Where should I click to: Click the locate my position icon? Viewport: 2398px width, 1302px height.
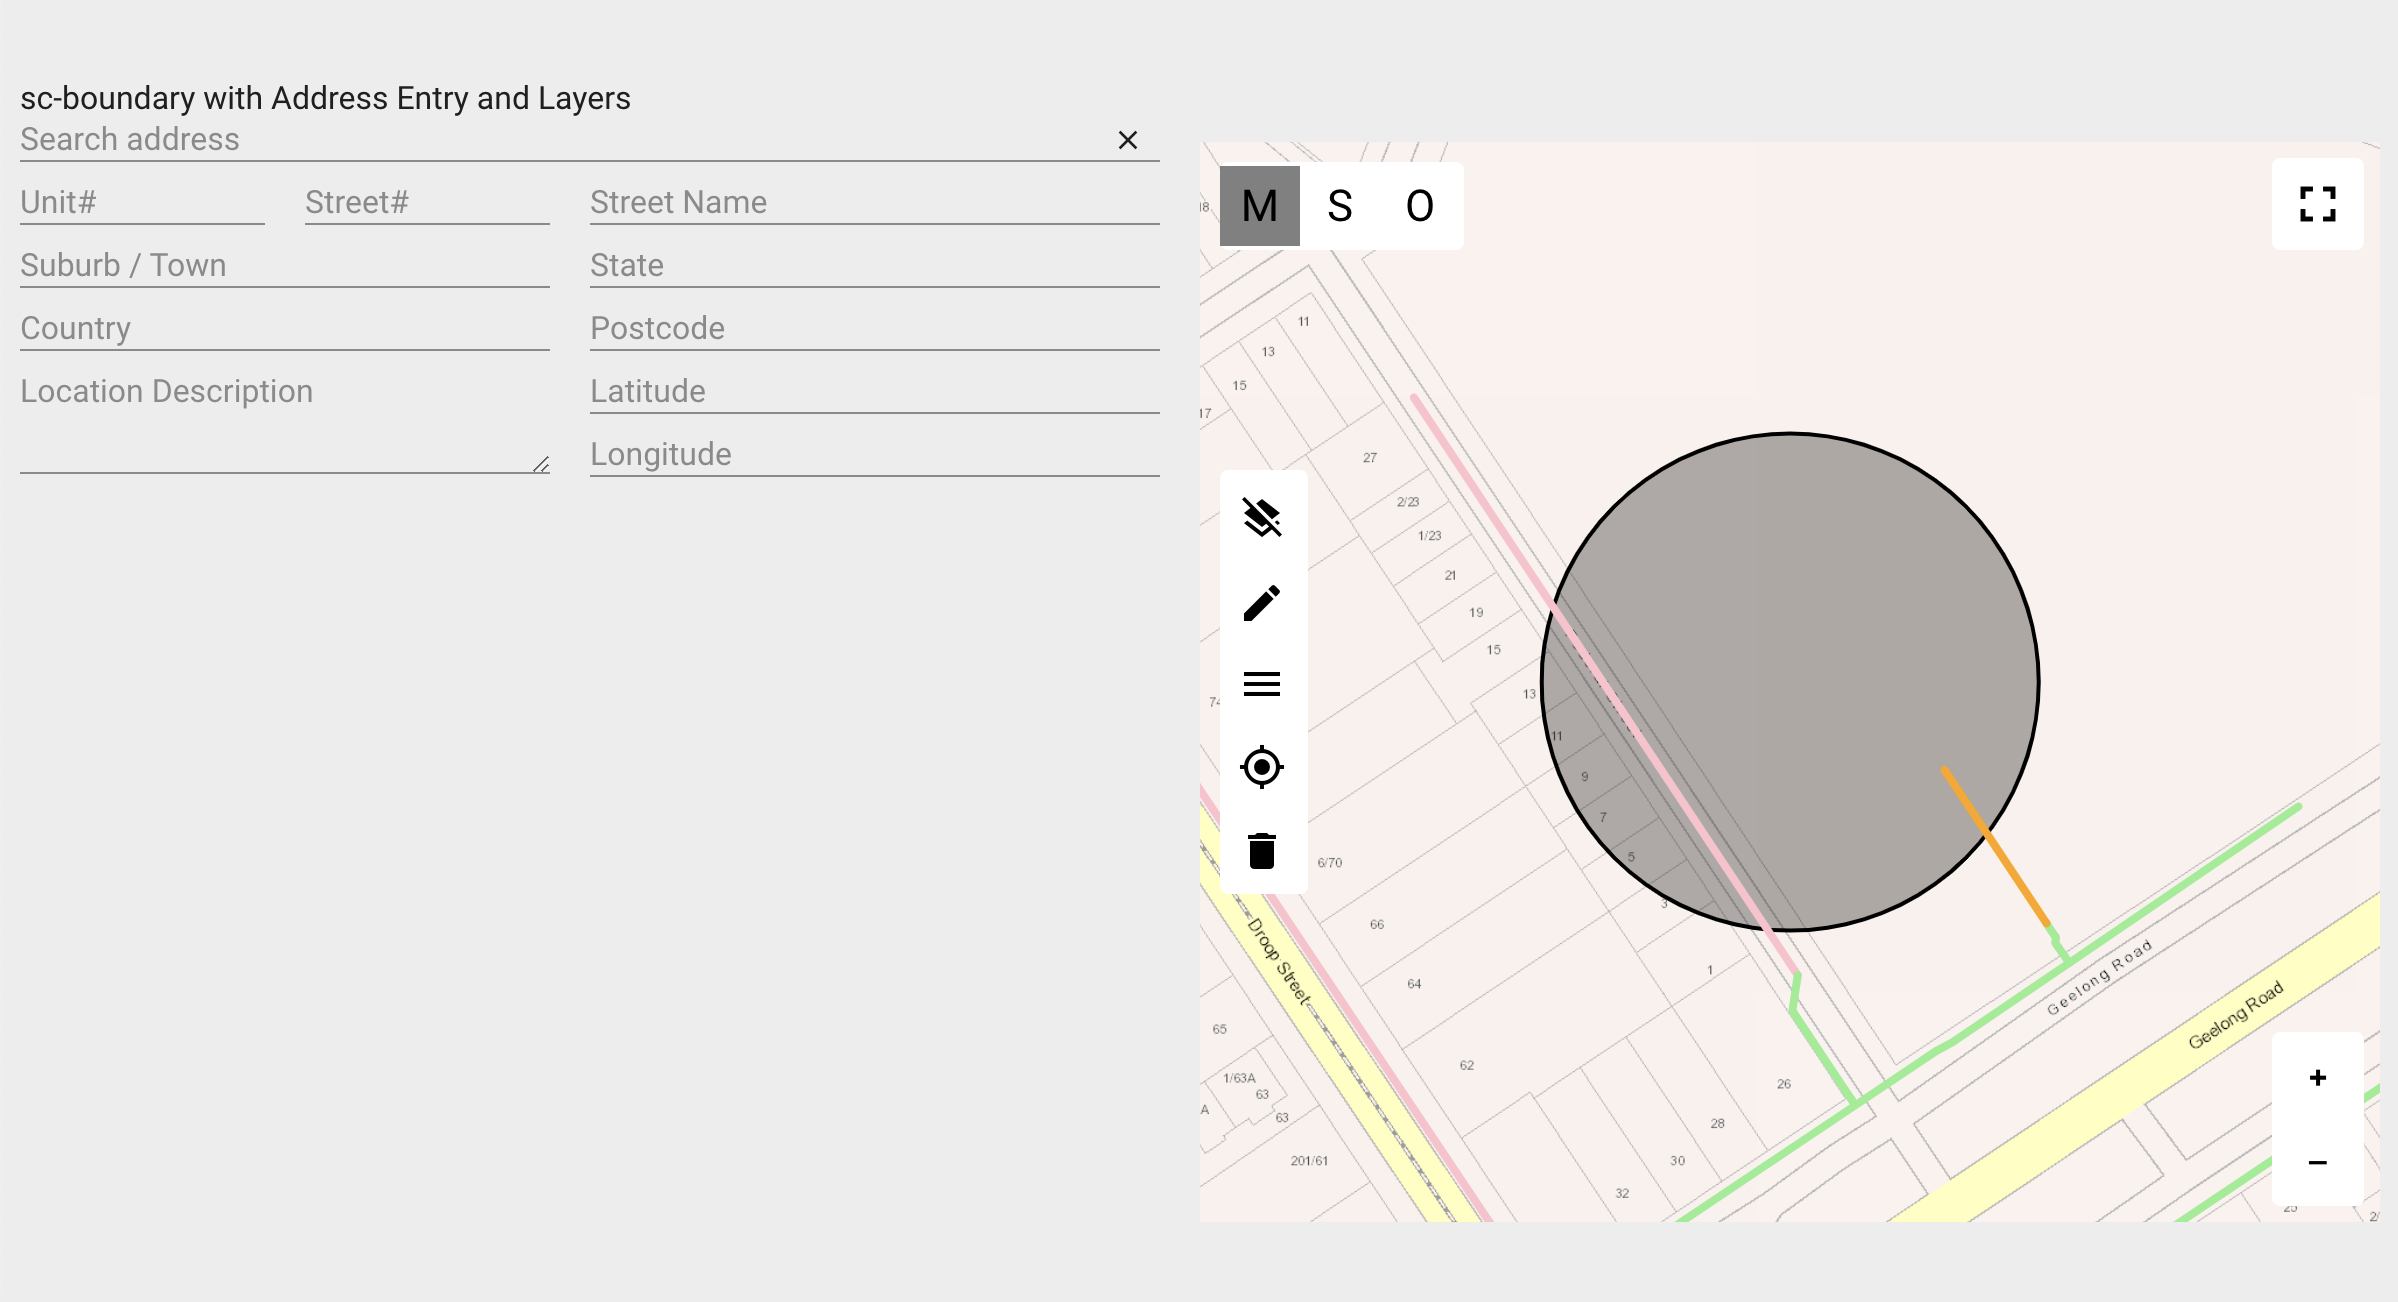(1262, 767)
